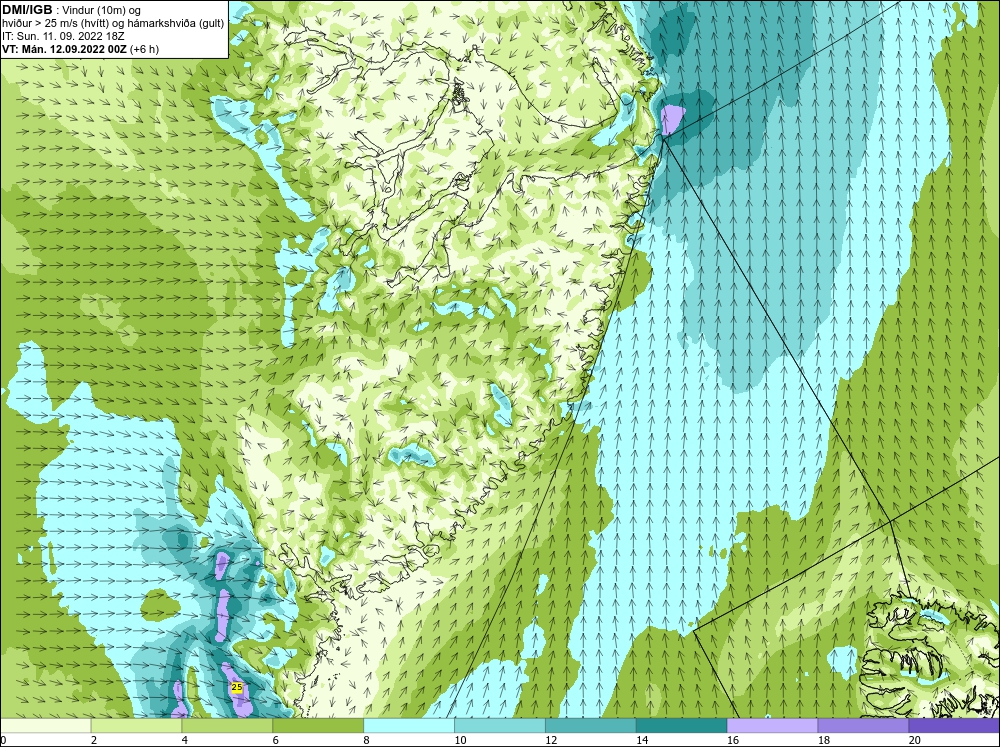Click the legend tick label 4
This screenshot has height=747, width=1000.
pyautogui.click(x=184, y=740)
